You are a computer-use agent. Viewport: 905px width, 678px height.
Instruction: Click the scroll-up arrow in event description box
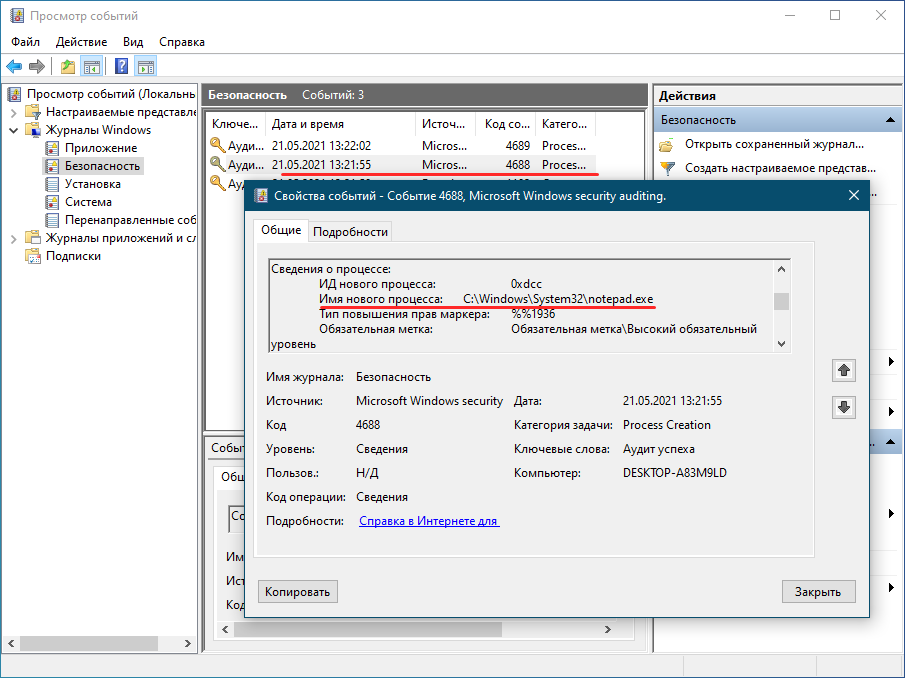(x=781, y=269)
